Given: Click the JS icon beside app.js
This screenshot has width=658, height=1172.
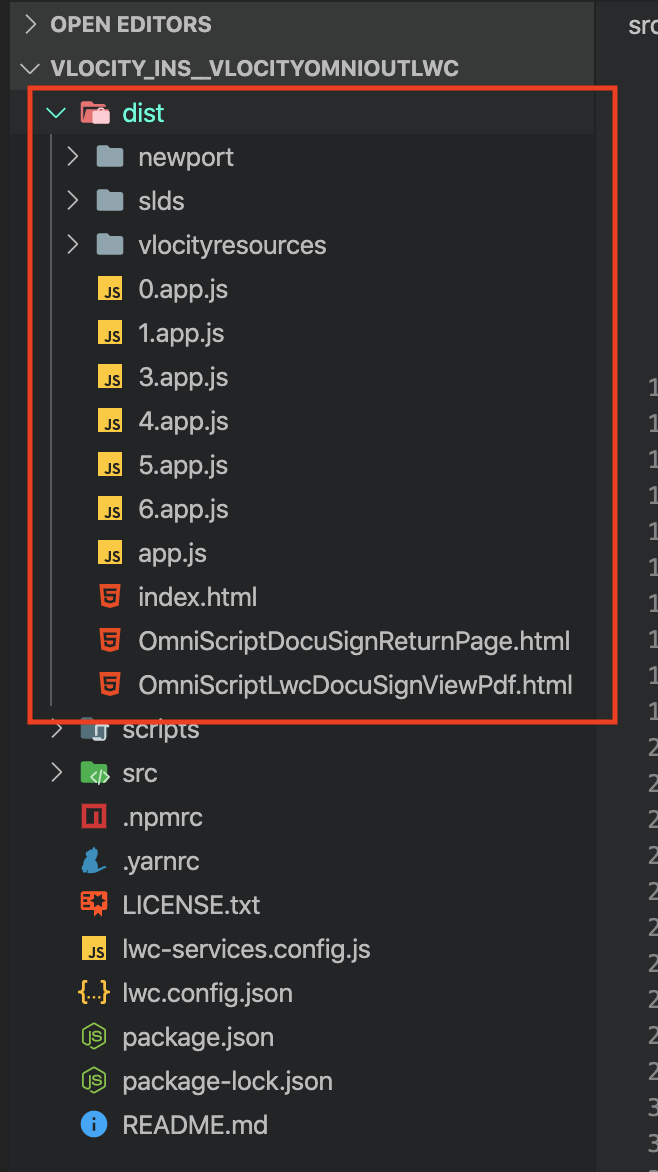Looking at the screenshot, I should tap(110, 554).
